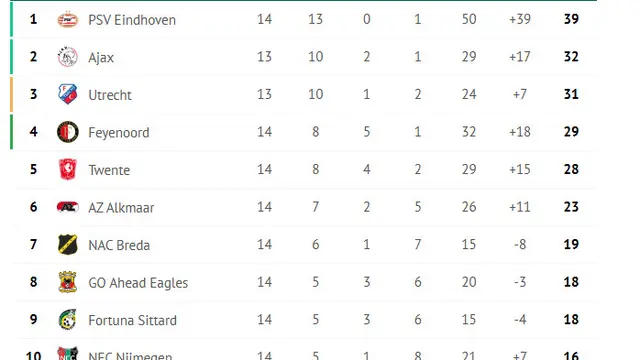
Task: Go to the Utrecht team page
Action: [110, 95]
